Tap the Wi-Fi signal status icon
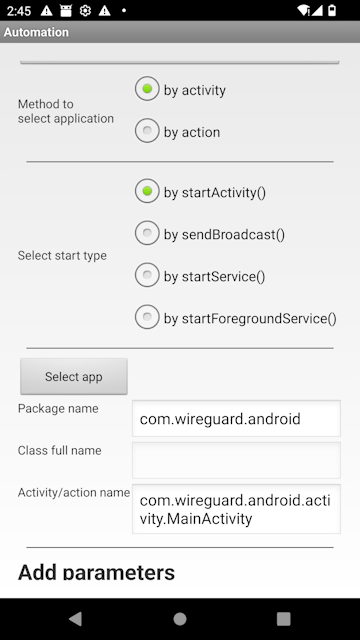 tap(303, 10)
